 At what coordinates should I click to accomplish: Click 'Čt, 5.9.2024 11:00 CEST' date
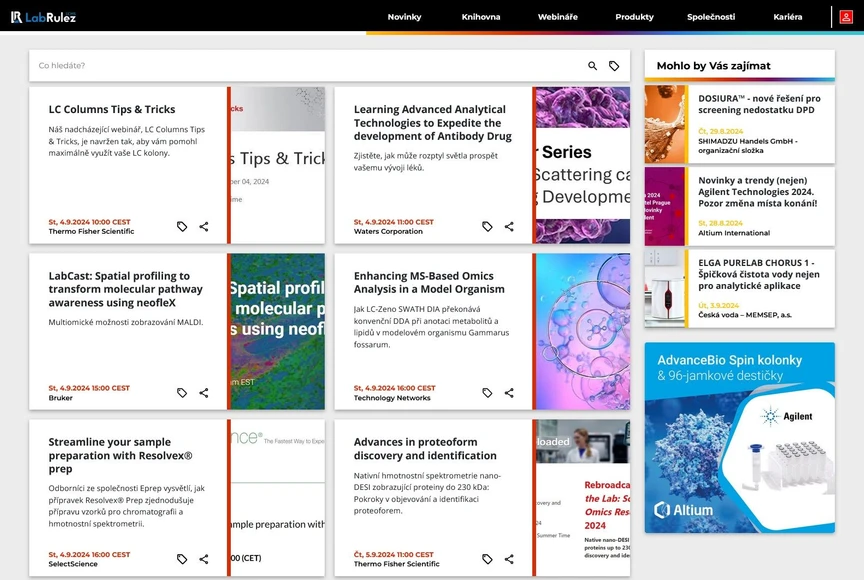(393, 555)
